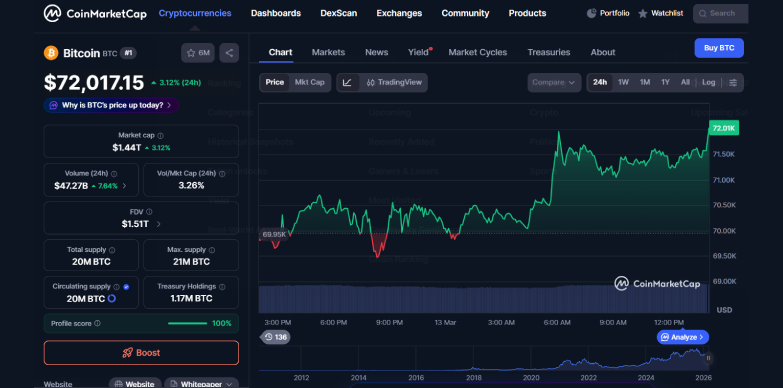Toggle Log scale on chart
Screen dimensions: 783x388
(x=709, y=82)
